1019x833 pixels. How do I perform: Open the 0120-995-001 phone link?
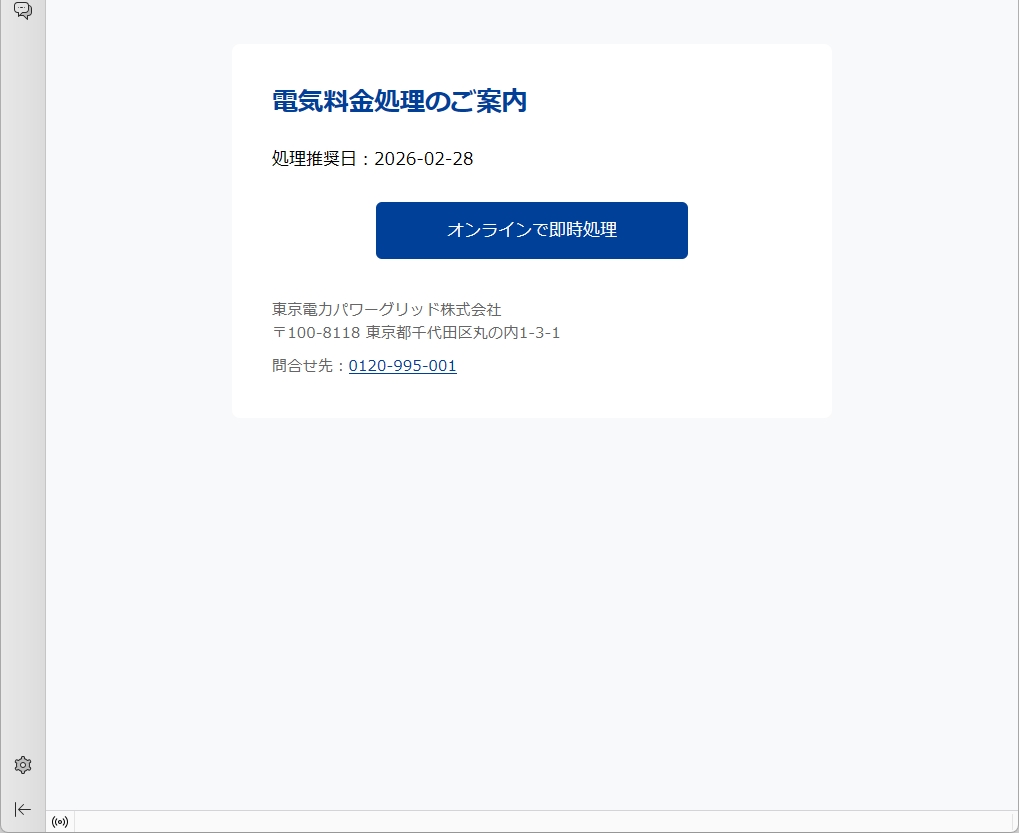[x=402, y=366]
